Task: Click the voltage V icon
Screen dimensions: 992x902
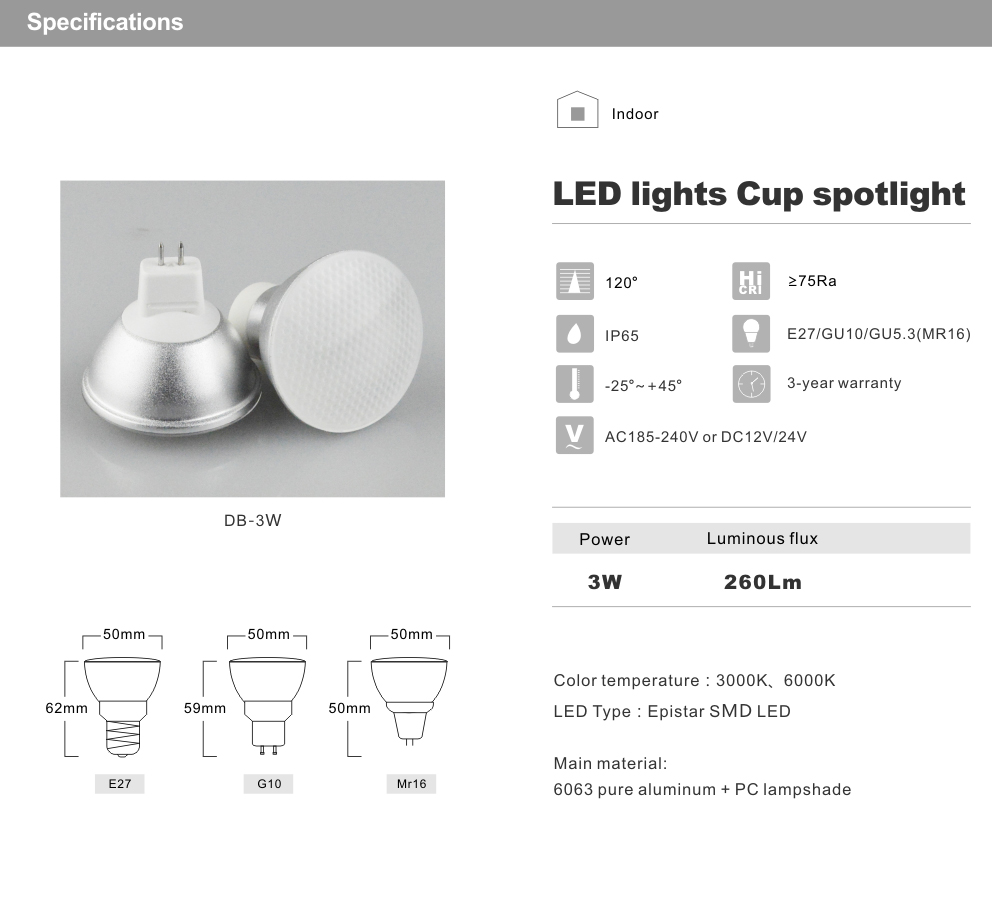Action: 574,435
